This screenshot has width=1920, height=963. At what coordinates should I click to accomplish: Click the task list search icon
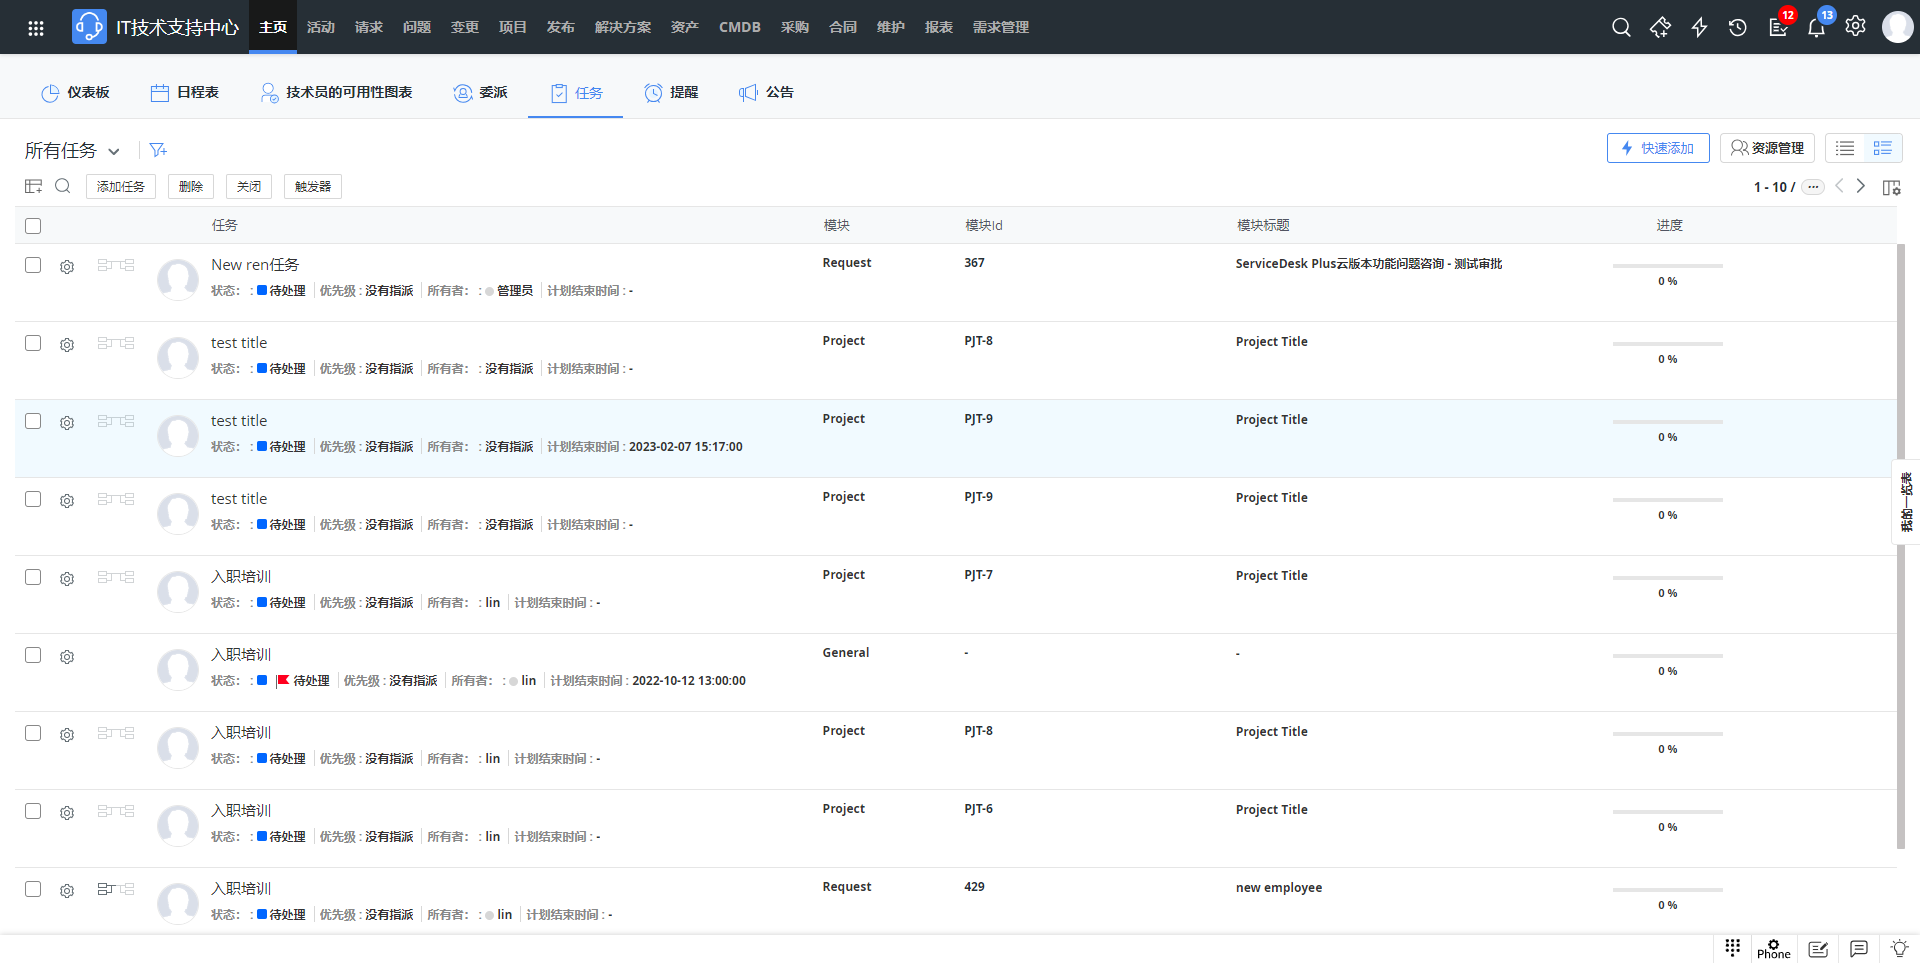point(63,186)
